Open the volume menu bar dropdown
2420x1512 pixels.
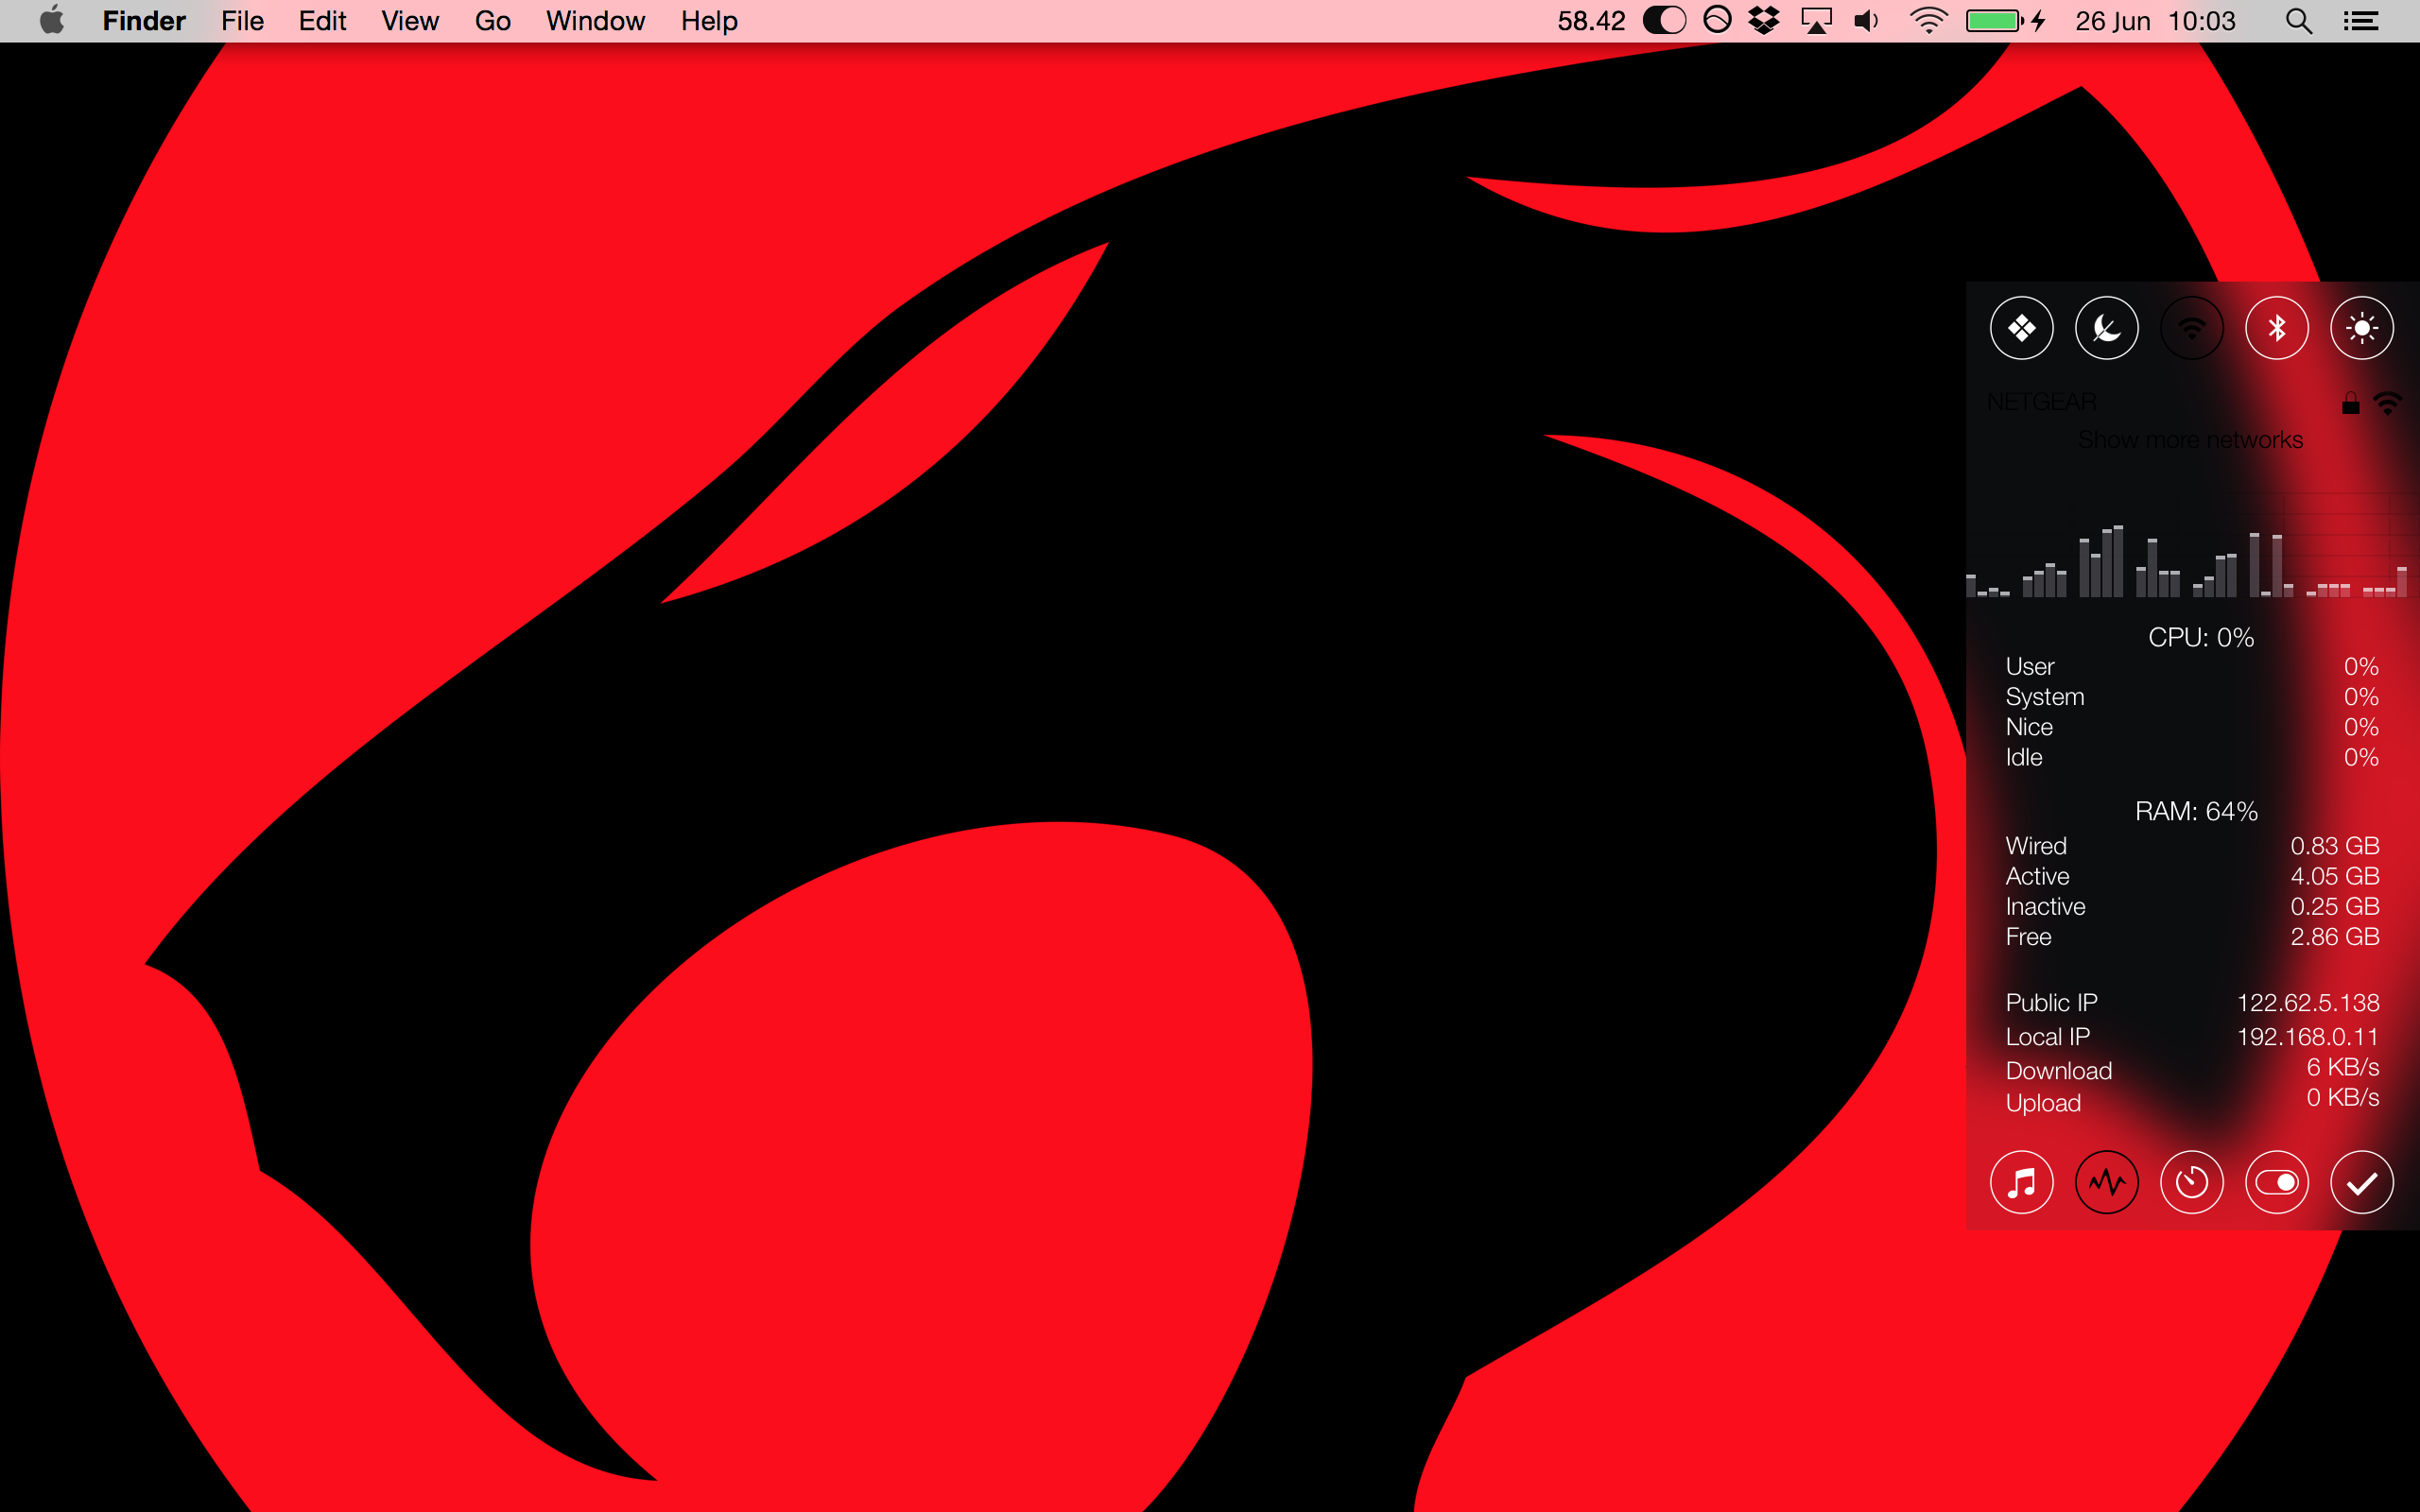[x=1866, y=21]
